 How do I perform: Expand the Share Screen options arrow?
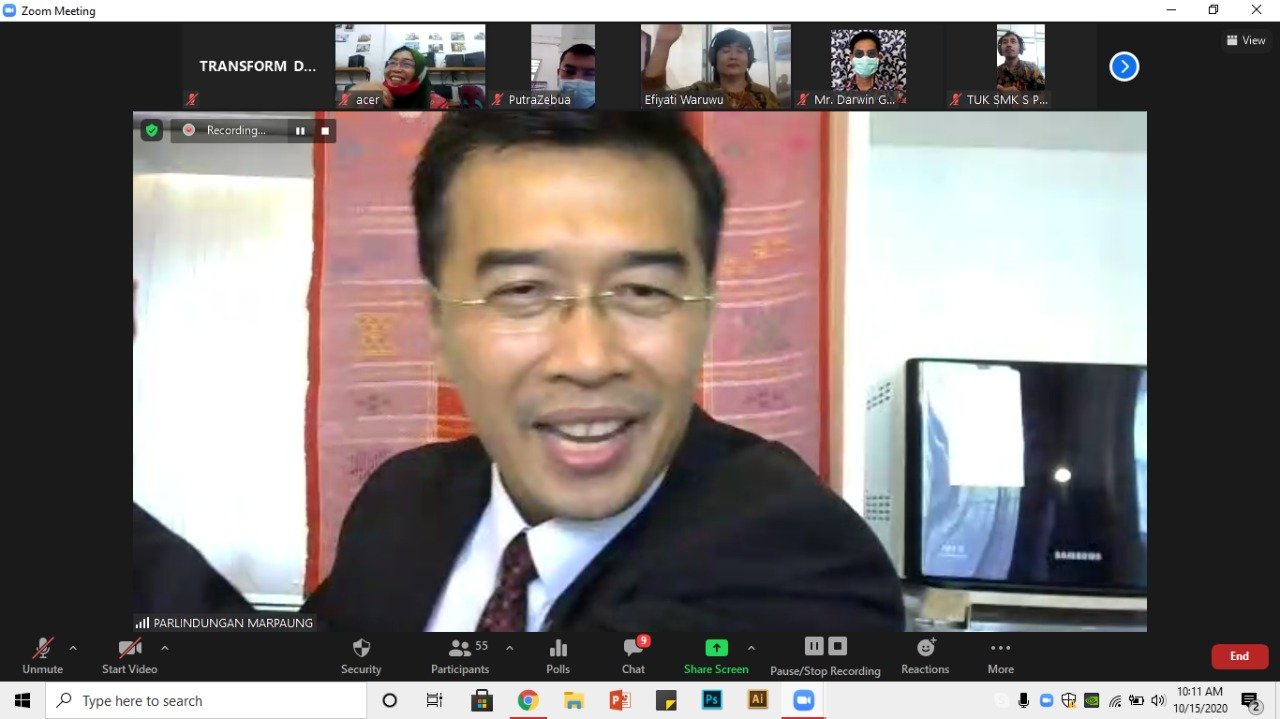point(751,648)
